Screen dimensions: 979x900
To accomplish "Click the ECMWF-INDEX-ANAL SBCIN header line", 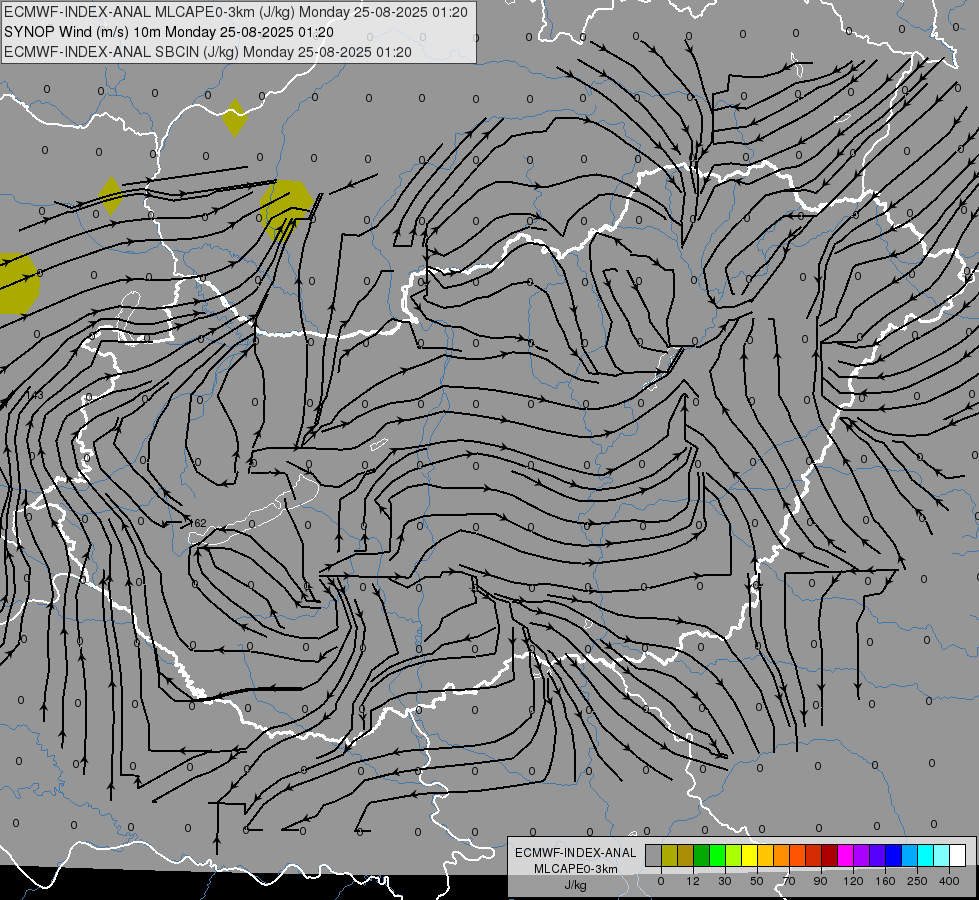I will pos(207,52).
